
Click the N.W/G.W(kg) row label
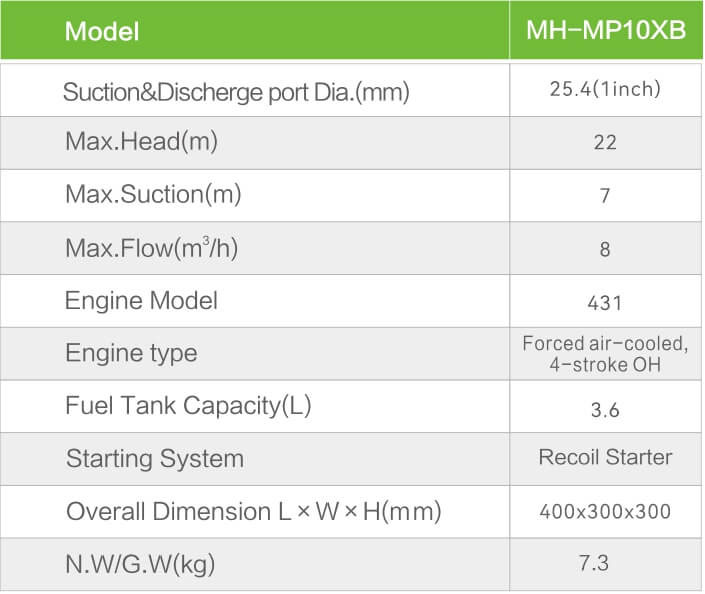(x=140, y=565)
